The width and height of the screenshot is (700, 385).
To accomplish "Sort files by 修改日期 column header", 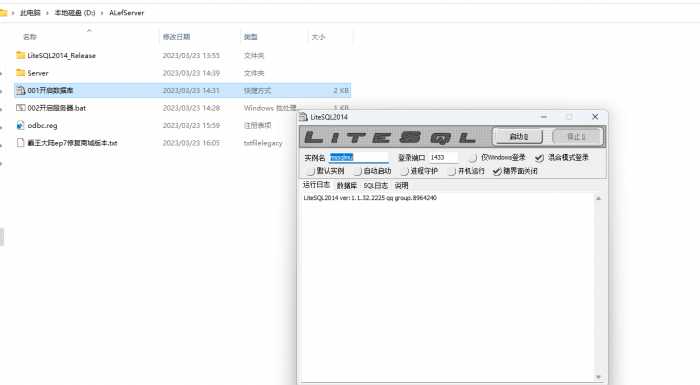I will (x=176, y=37).
